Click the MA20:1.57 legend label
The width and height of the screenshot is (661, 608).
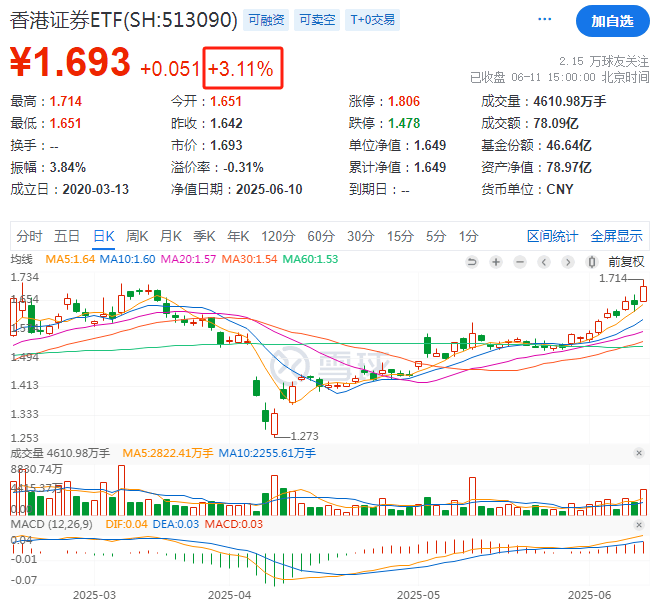[x=188, y=259]
